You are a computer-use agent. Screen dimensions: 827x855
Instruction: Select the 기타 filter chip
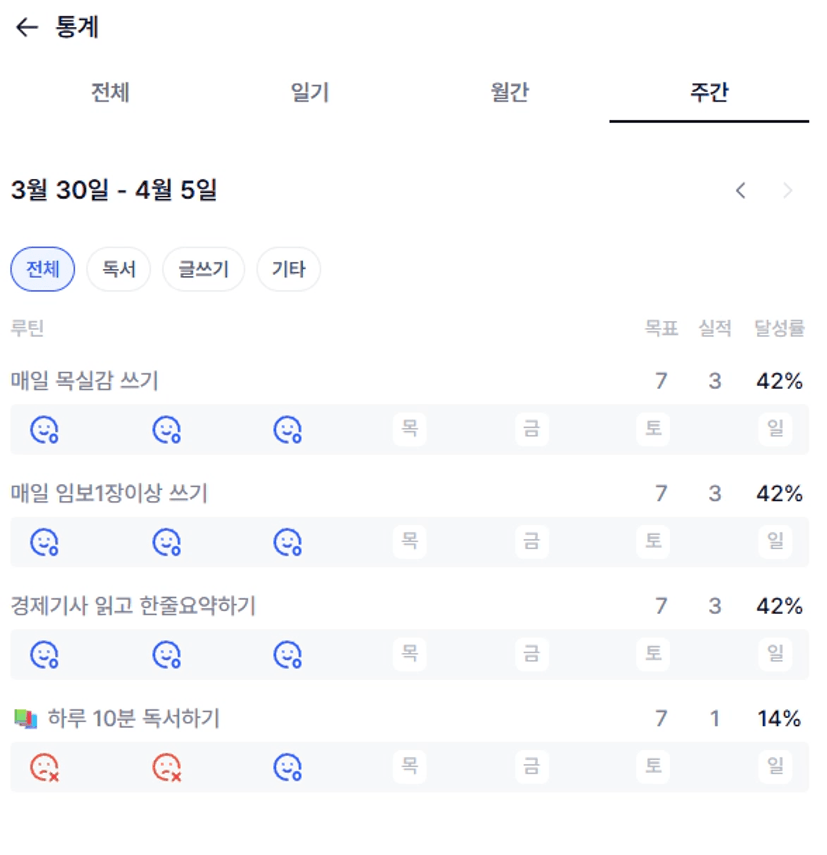[289, 269]
